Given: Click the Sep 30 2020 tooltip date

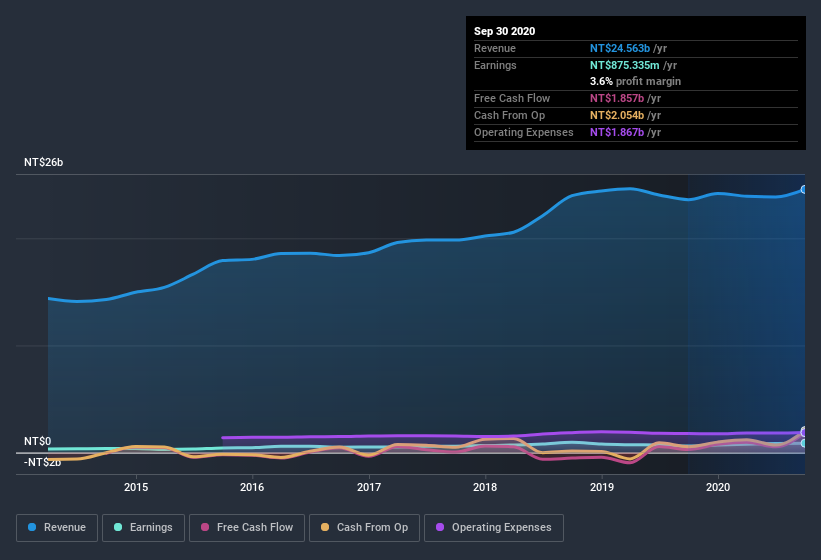Looking at the screenshot, I should point(505,31).
